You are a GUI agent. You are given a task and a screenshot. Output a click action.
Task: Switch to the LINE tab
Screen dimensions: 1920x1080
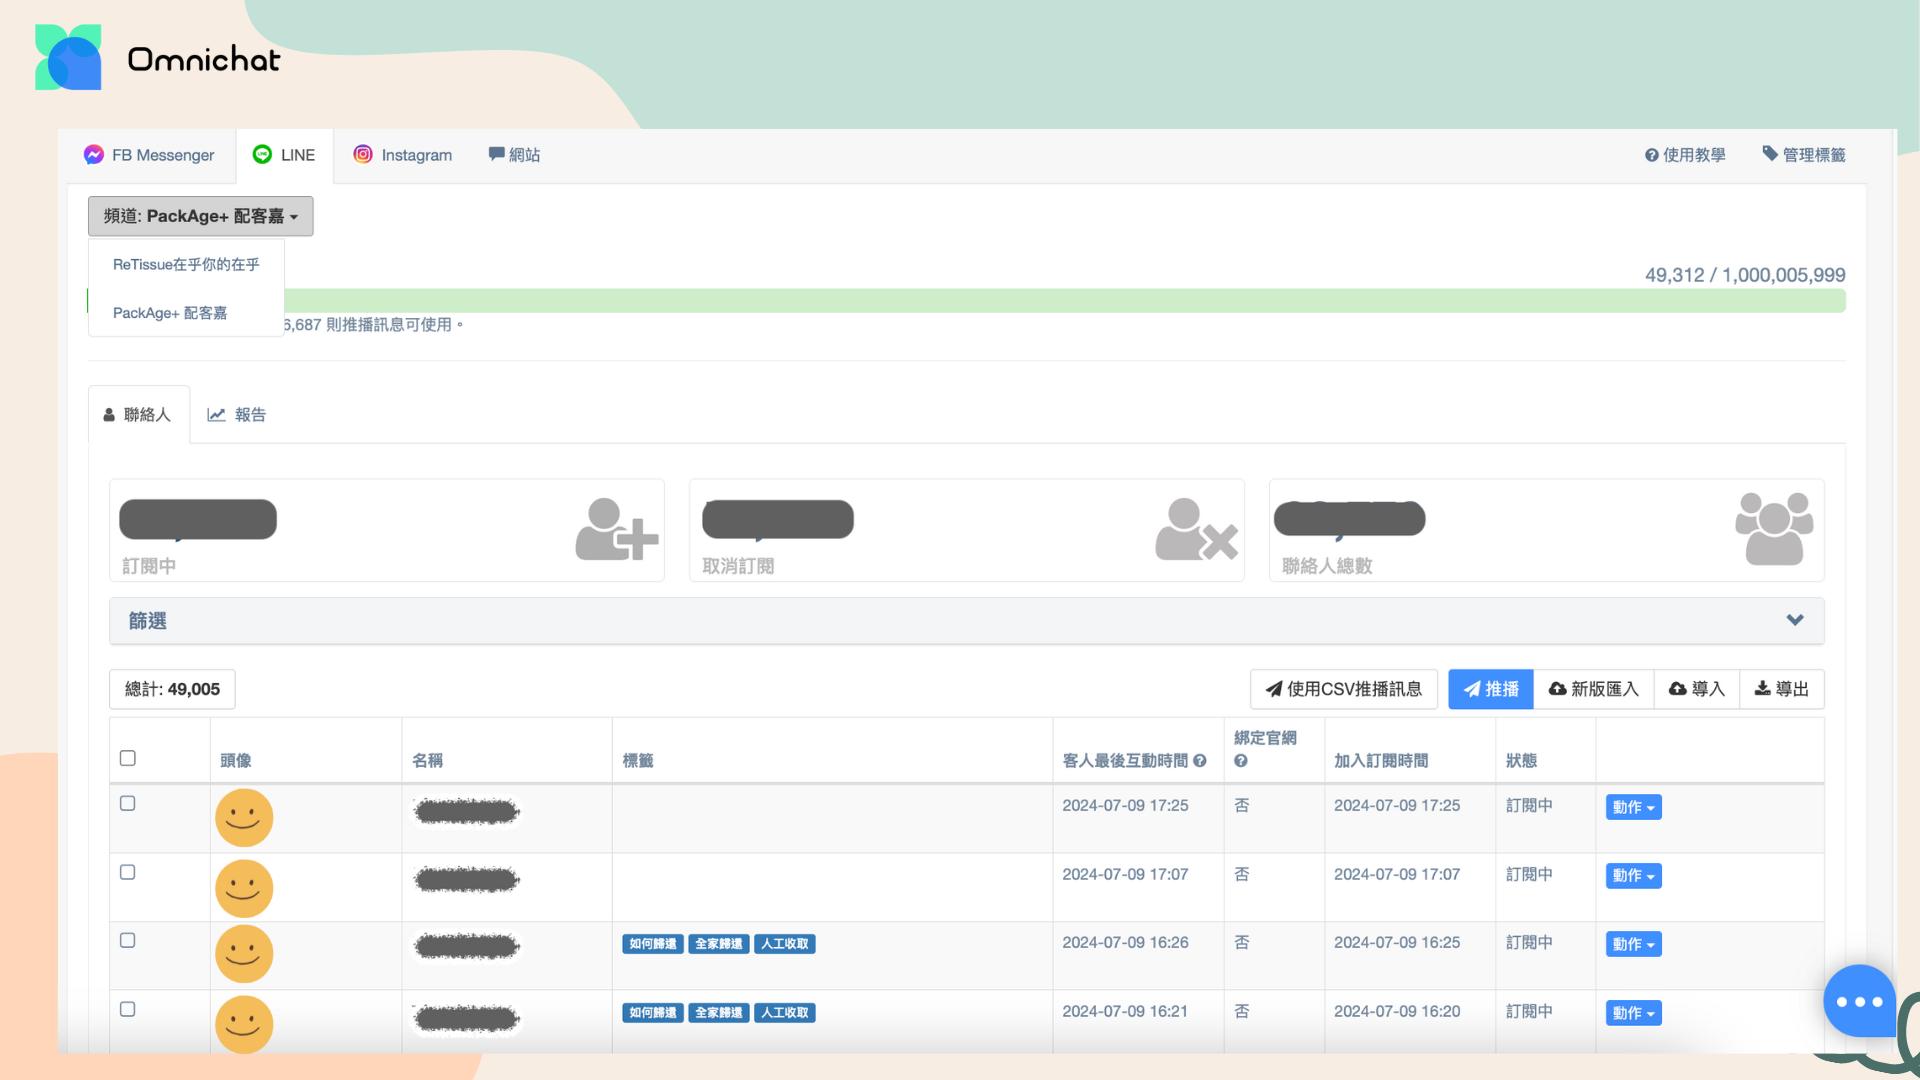point(284,155)
